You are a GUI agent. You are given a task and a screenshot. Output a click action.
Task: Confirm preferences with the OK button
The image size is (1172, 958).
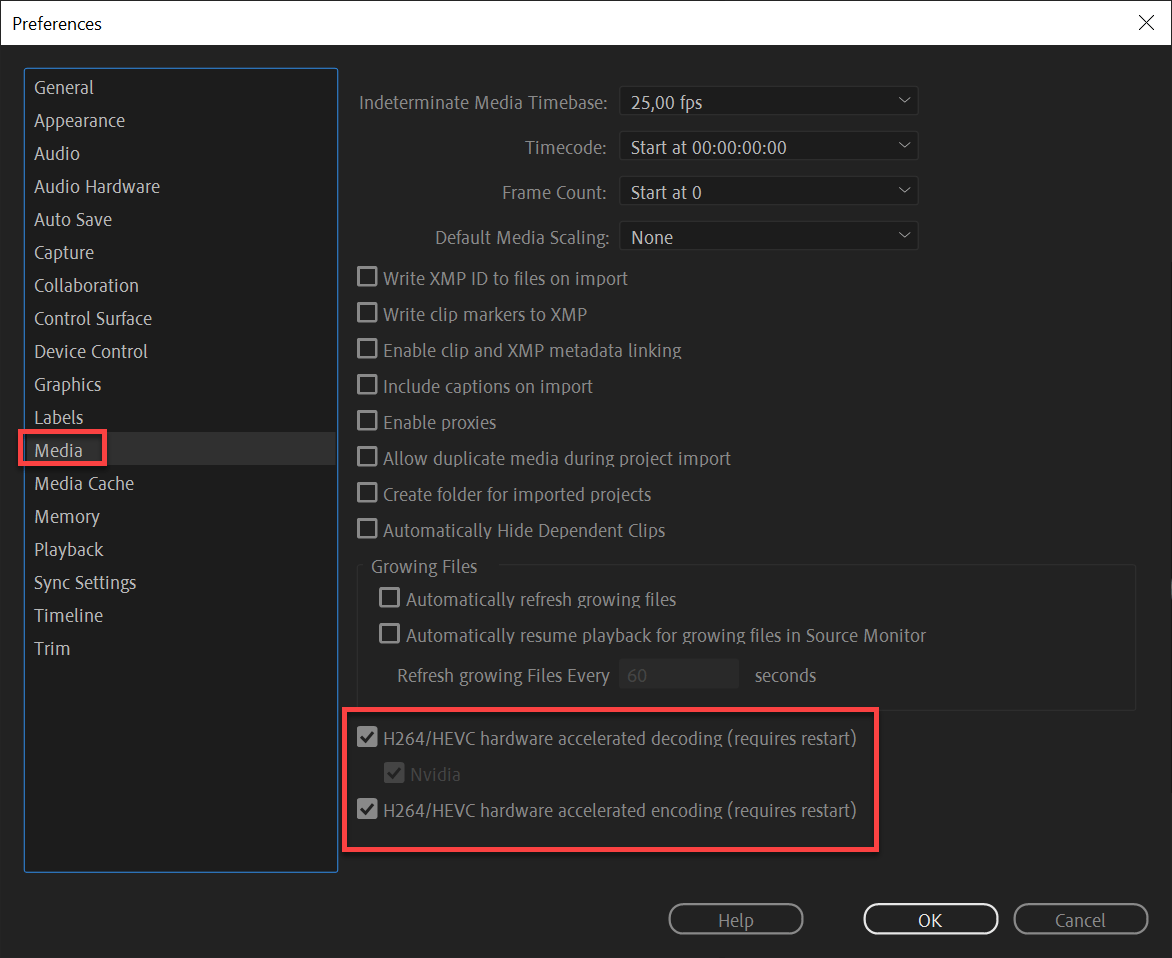pos(930,918)
